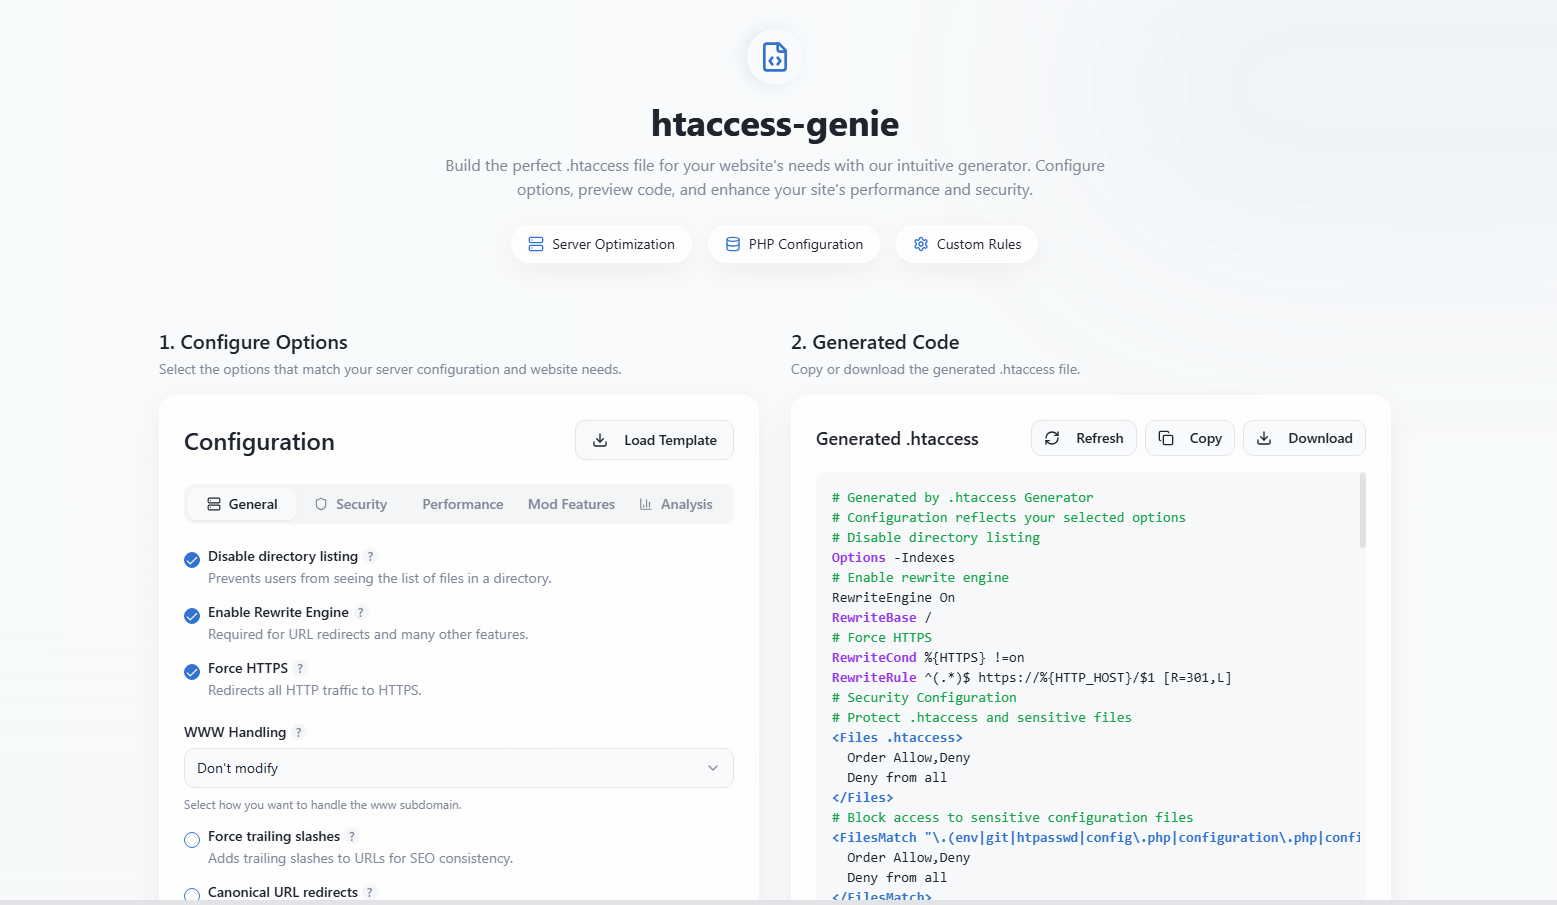Viewport: 1557px width, 905px height.
Task: Click the help question mark beside Force HTTPS
Action: 301,668
